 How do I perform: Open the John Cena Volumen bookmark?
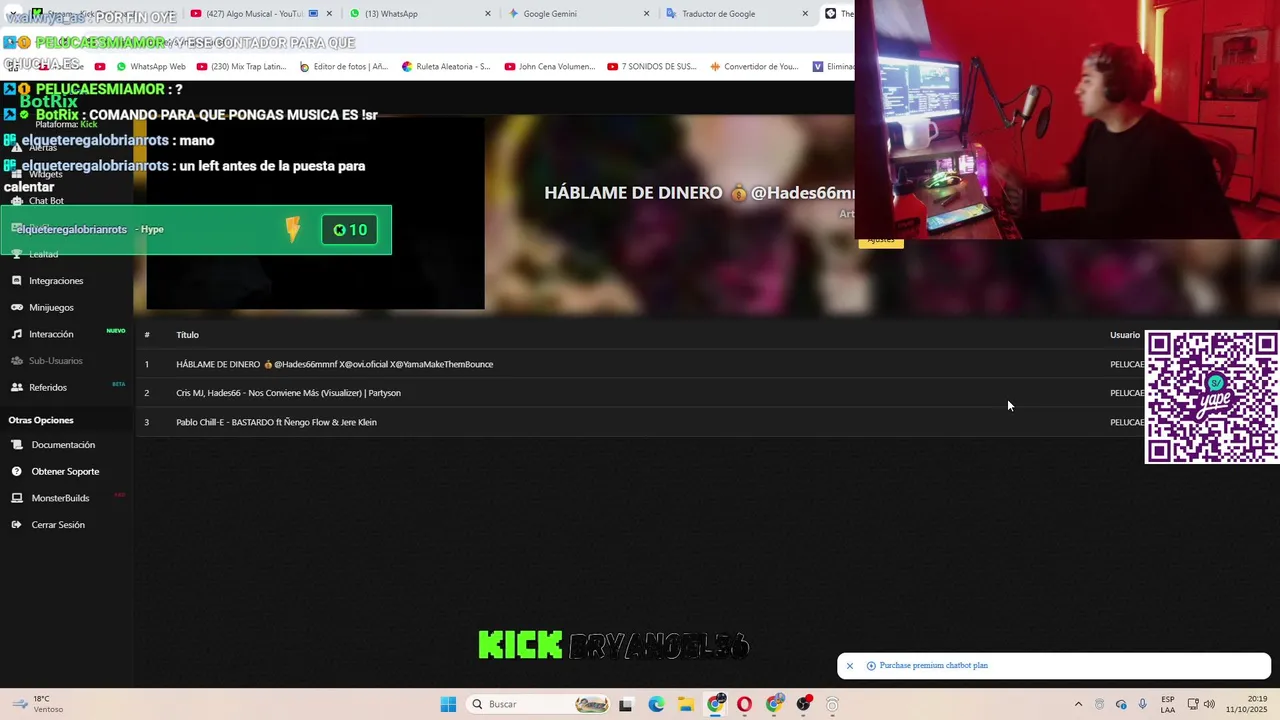click(550, 67)
